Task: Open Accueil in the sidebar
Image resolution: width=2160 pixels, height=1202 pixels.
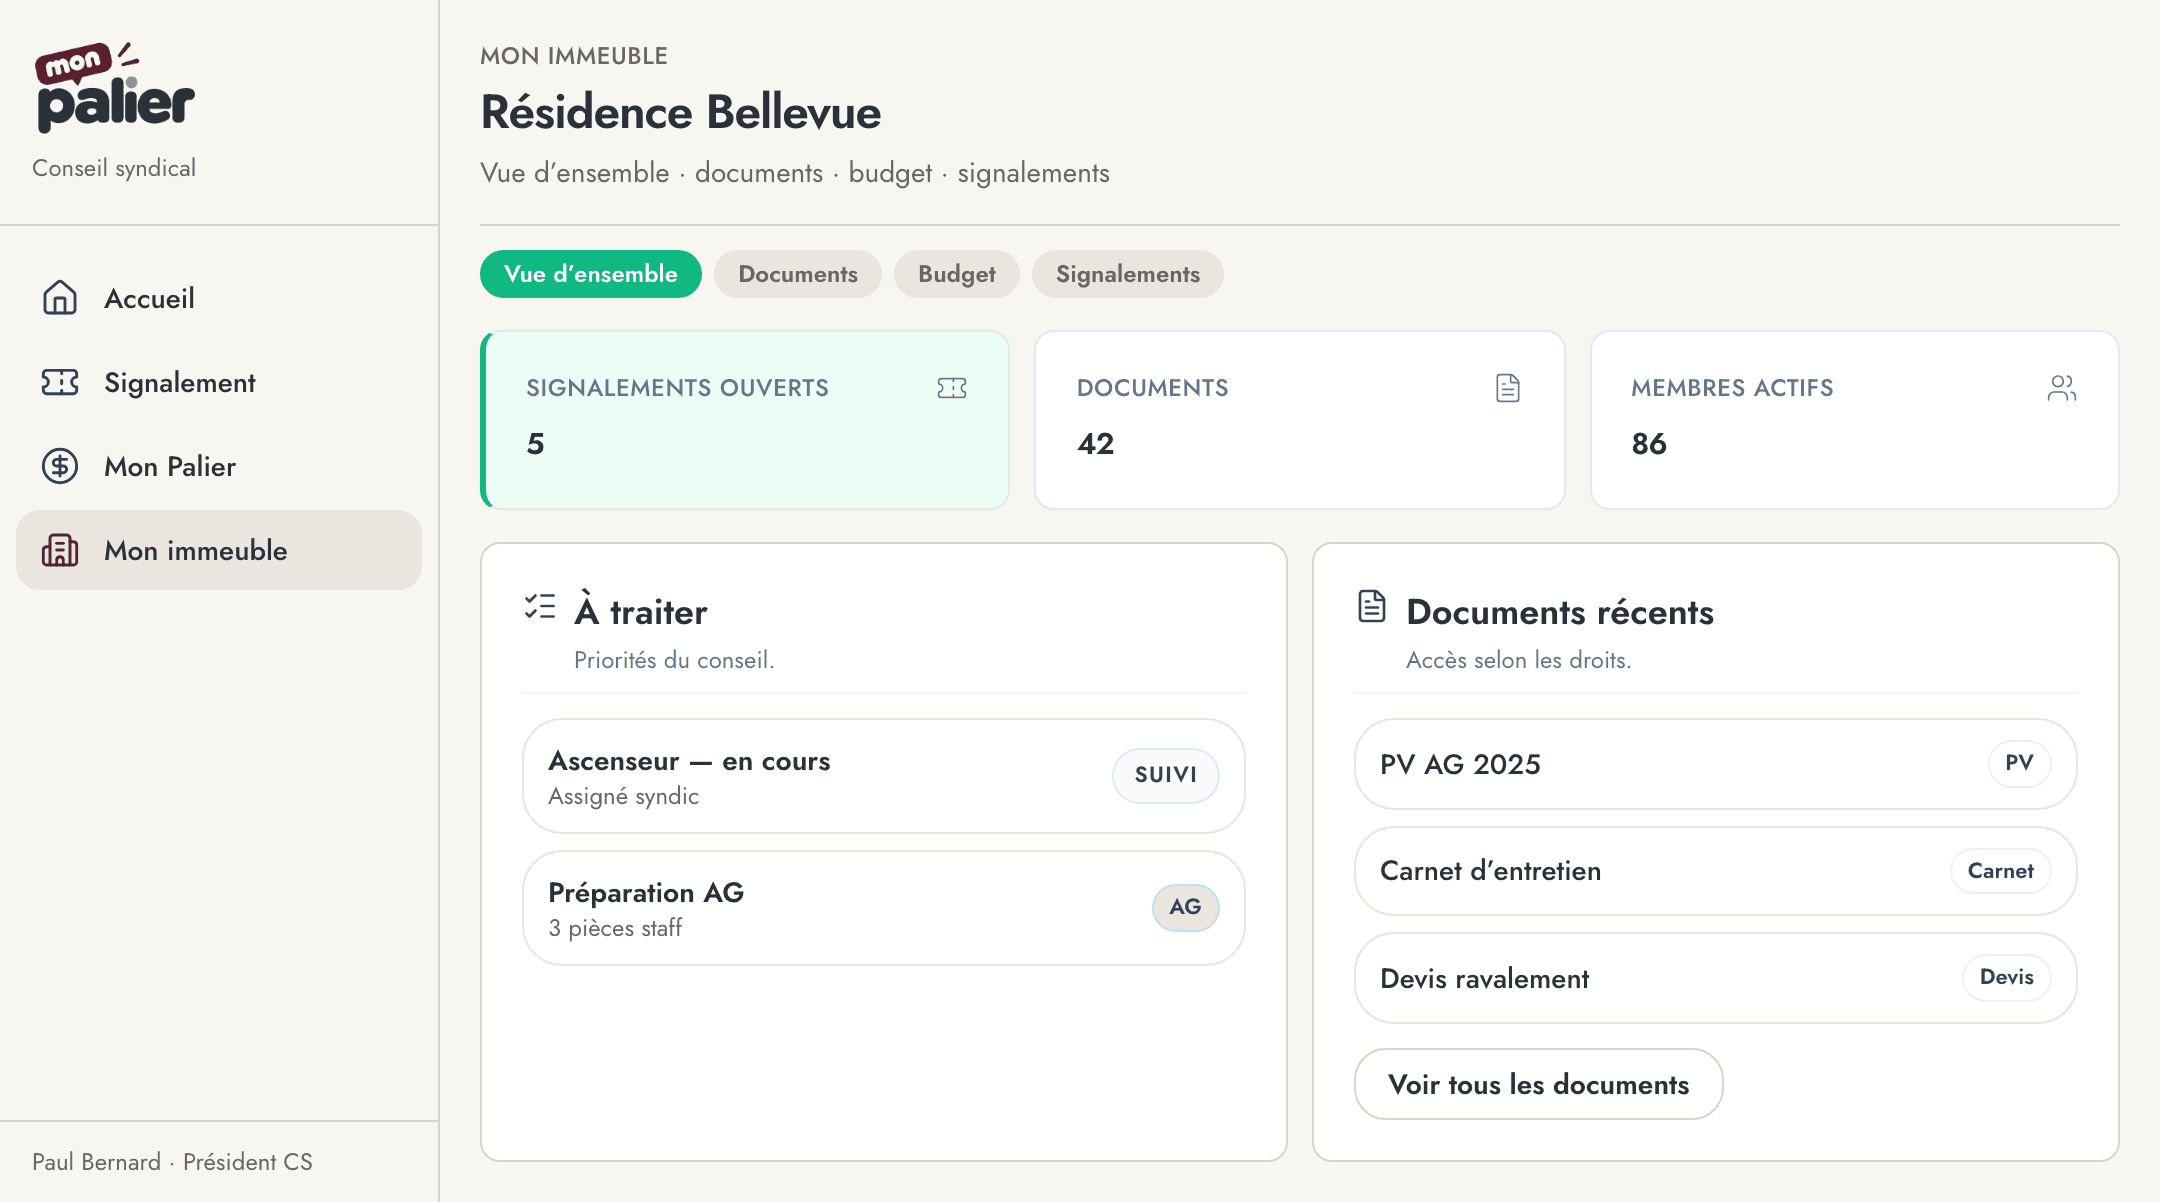Action: pyautogui.click(x=219, y=298)
